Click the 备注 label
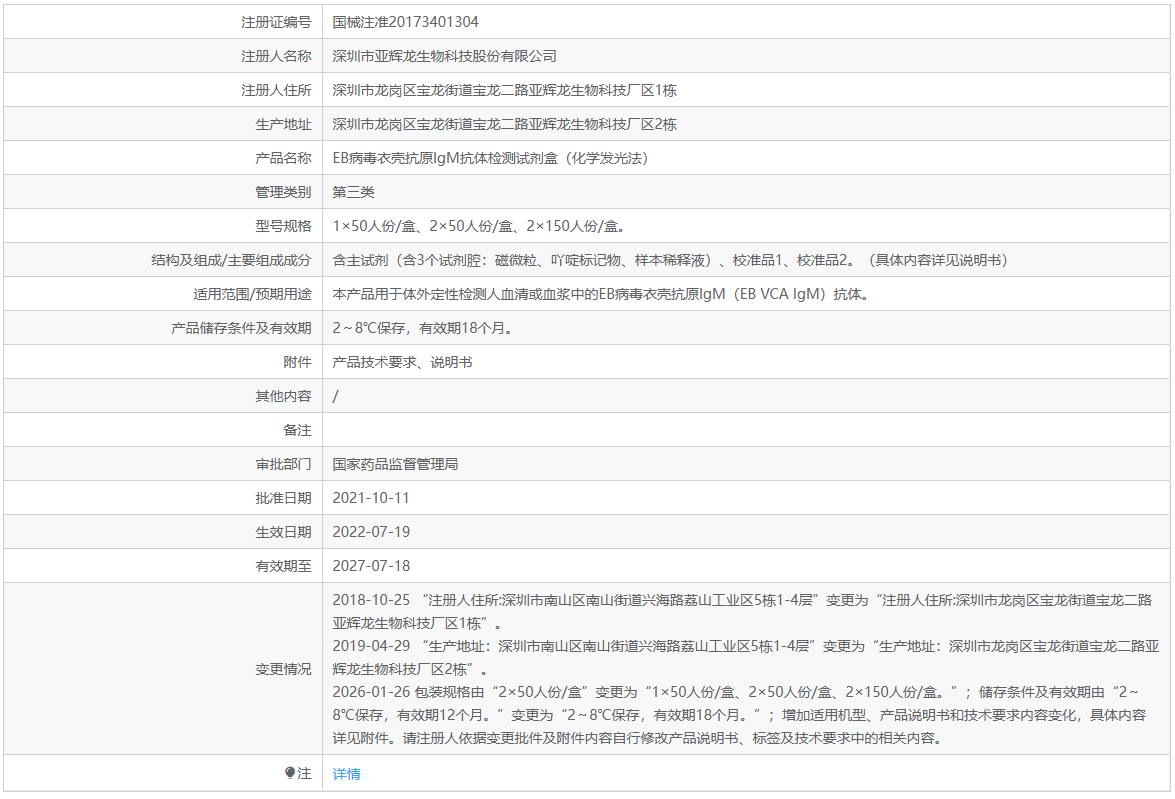 pyautogui.click(x=297, y=430)
